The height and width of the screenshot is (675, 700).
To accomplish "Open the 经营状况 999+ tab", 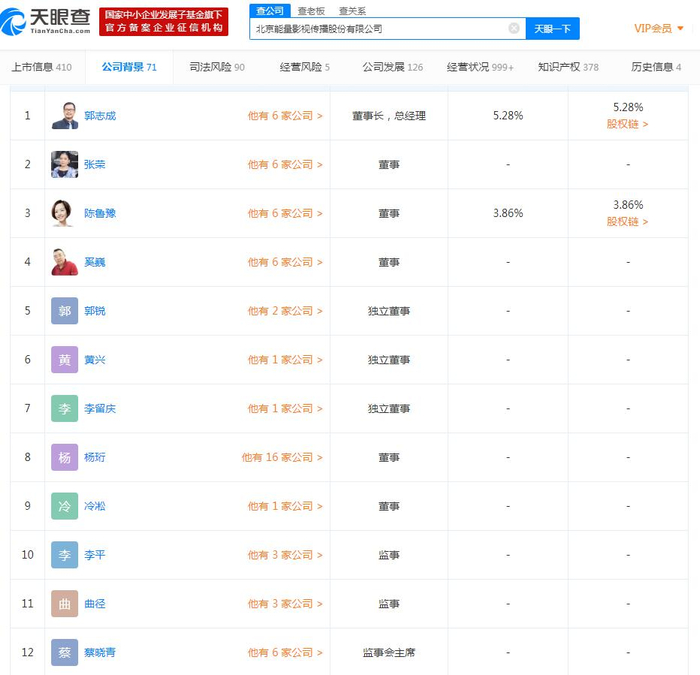I will pyautogui.click(x=480, y=67).
